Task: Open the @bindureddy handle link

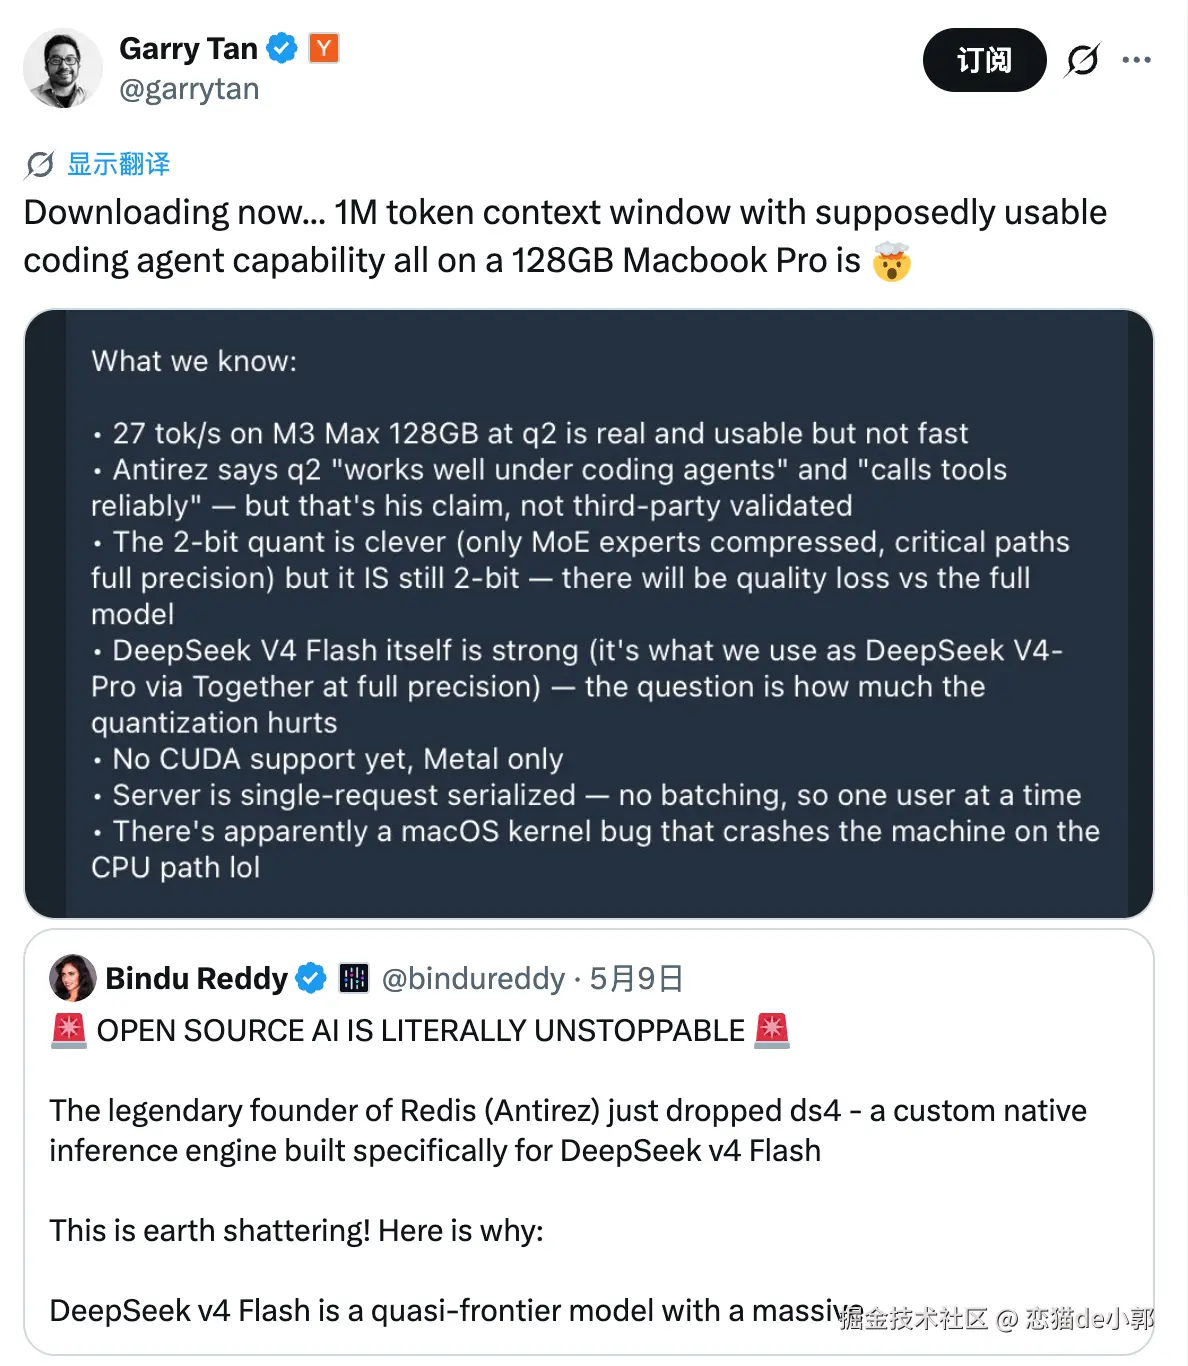Action: 473,978
